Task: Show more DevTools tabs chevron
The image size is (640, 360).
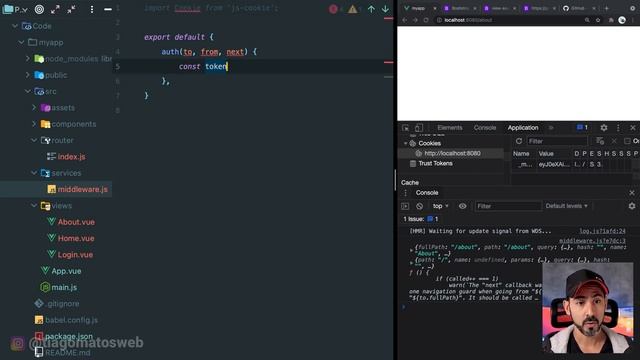Action: coord(551,128)
